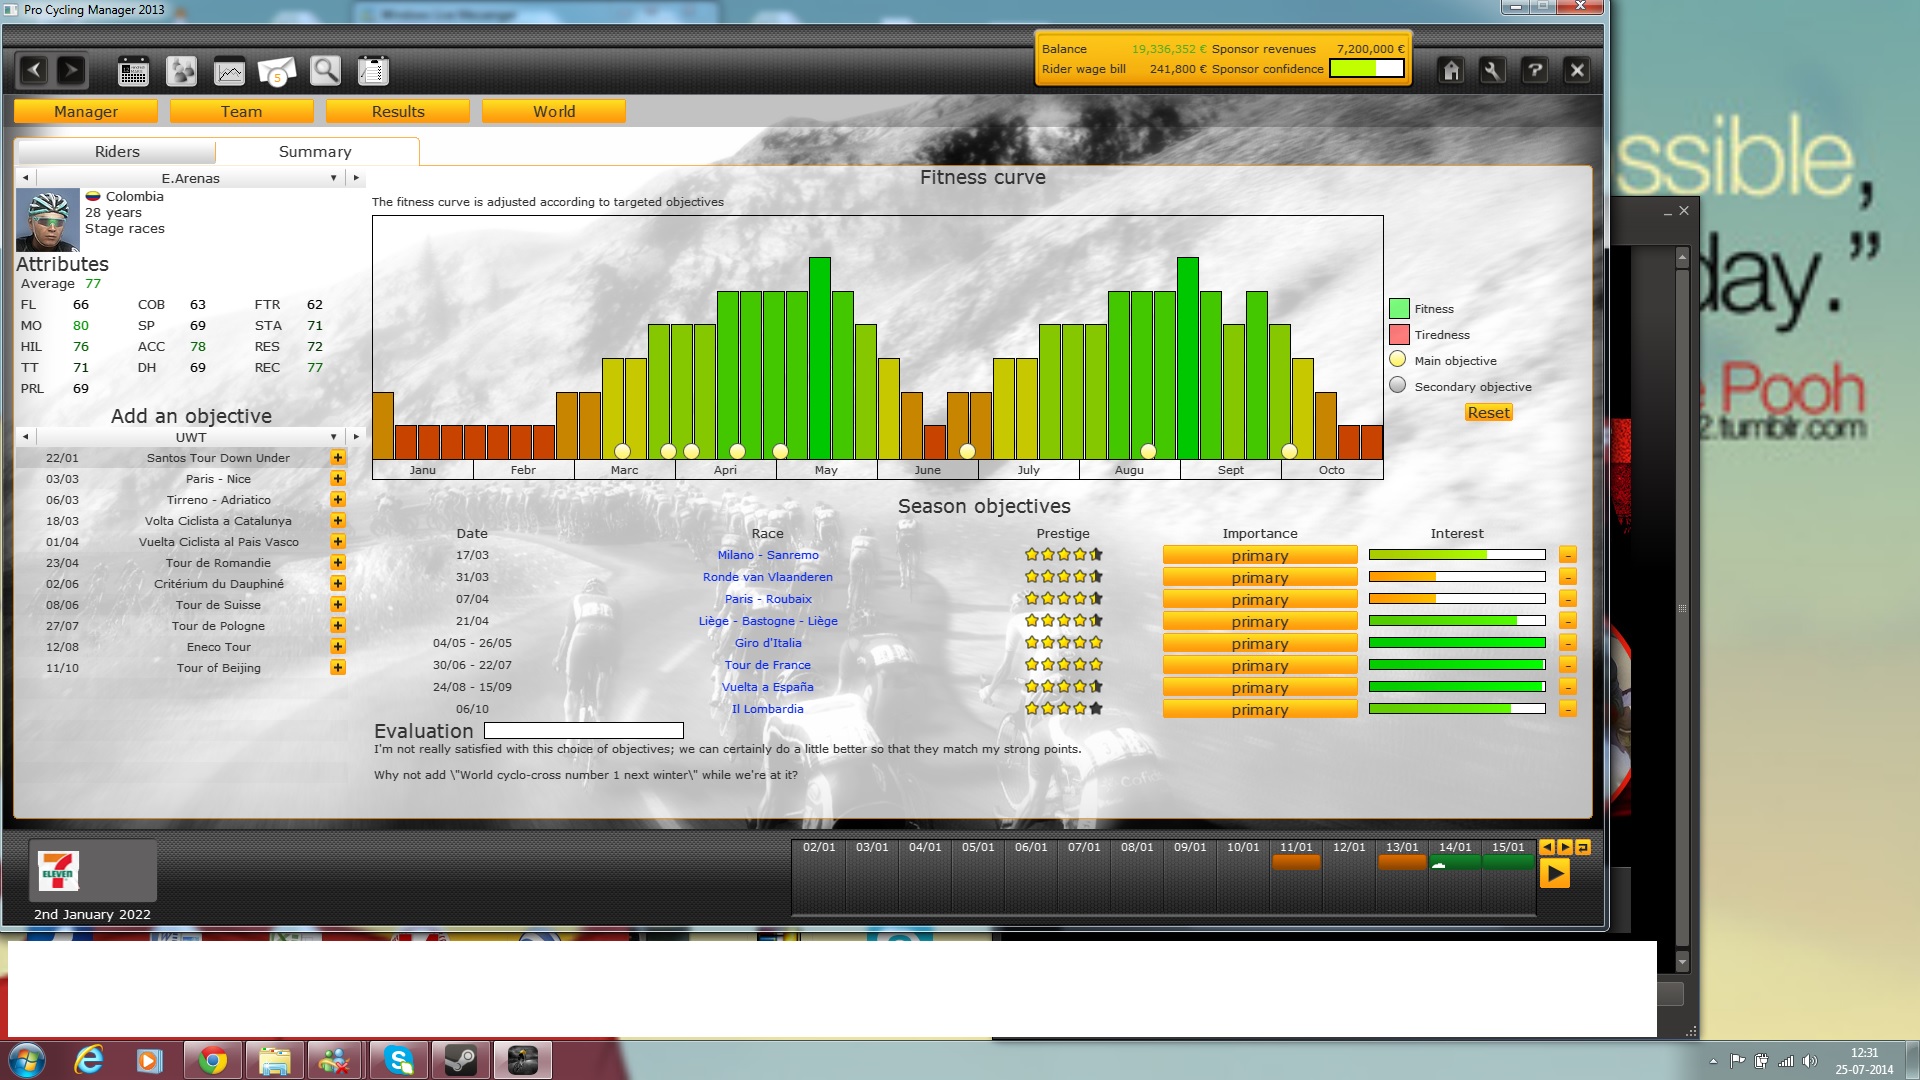Viewport: 1920px width, 1080px height.
Task: Open the wrench settings icon
Action: [x=1492, y=71]
